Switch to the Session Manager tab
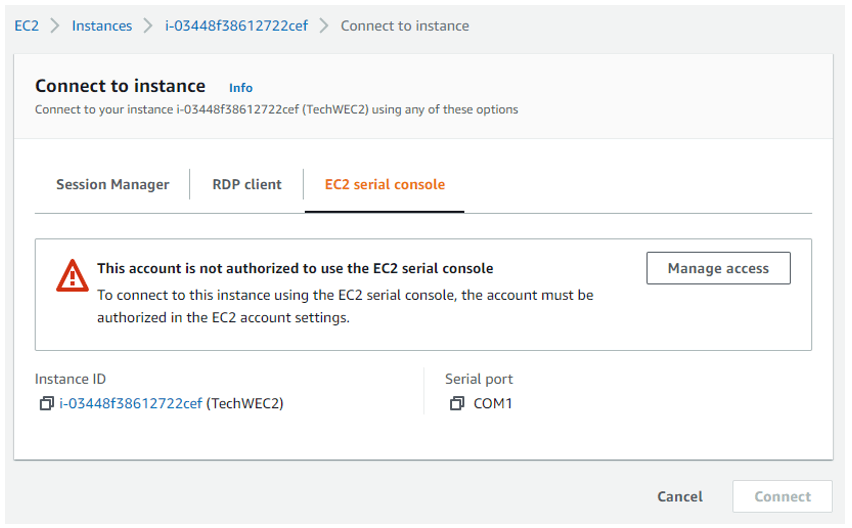 [x=112, y=185]
